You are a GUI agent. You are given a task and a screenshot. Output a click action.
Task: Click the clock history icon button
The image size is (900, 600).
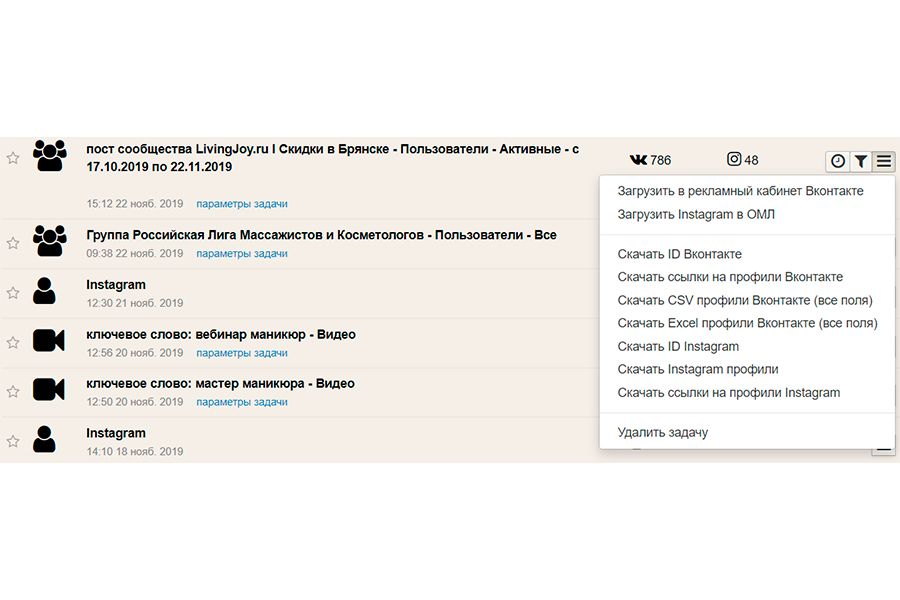tap(837, 161)
